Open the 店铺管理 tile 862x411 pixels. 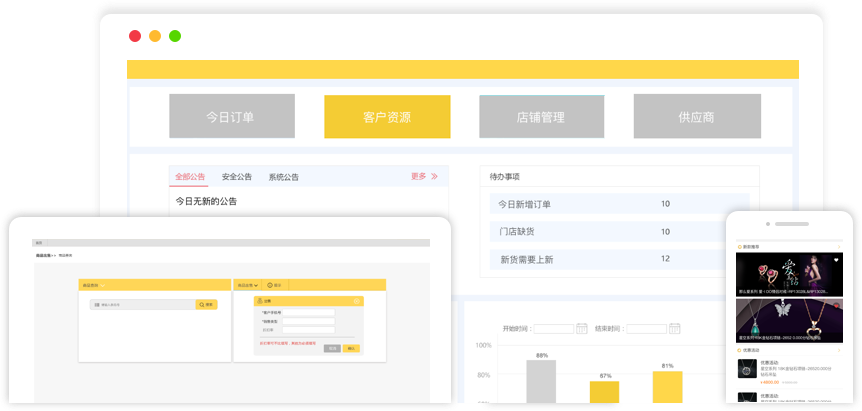[x=541, y=116]
